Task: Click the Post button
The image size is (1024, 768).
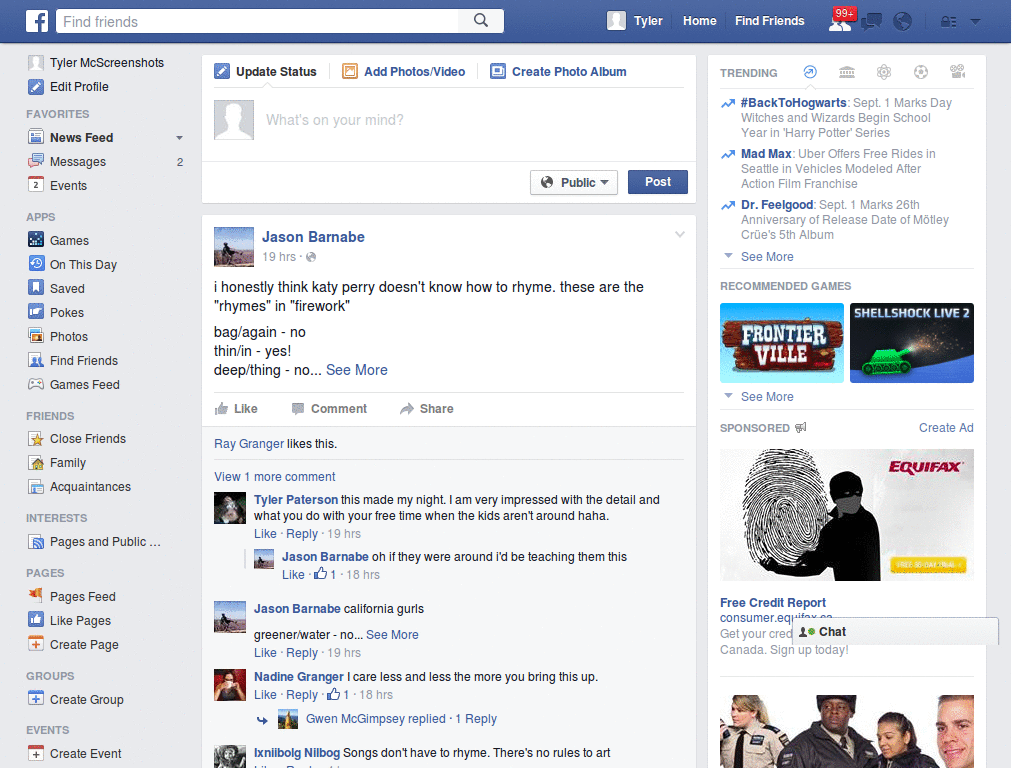Action: pyautogui.click(x=658, y=182)
